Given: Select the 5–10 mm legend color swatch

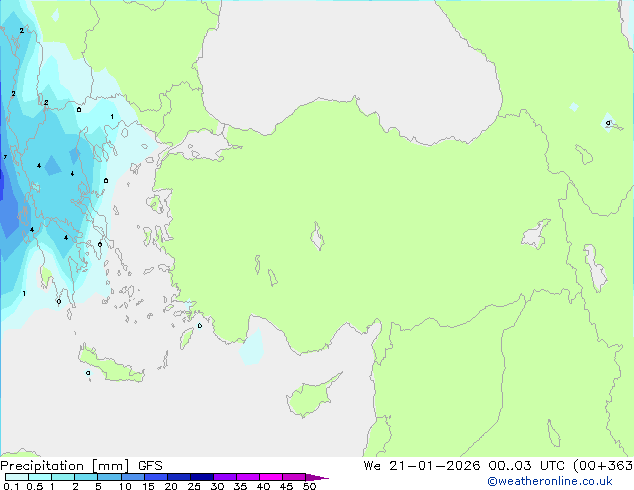Looking at the screenshot, I should point(110,477).
